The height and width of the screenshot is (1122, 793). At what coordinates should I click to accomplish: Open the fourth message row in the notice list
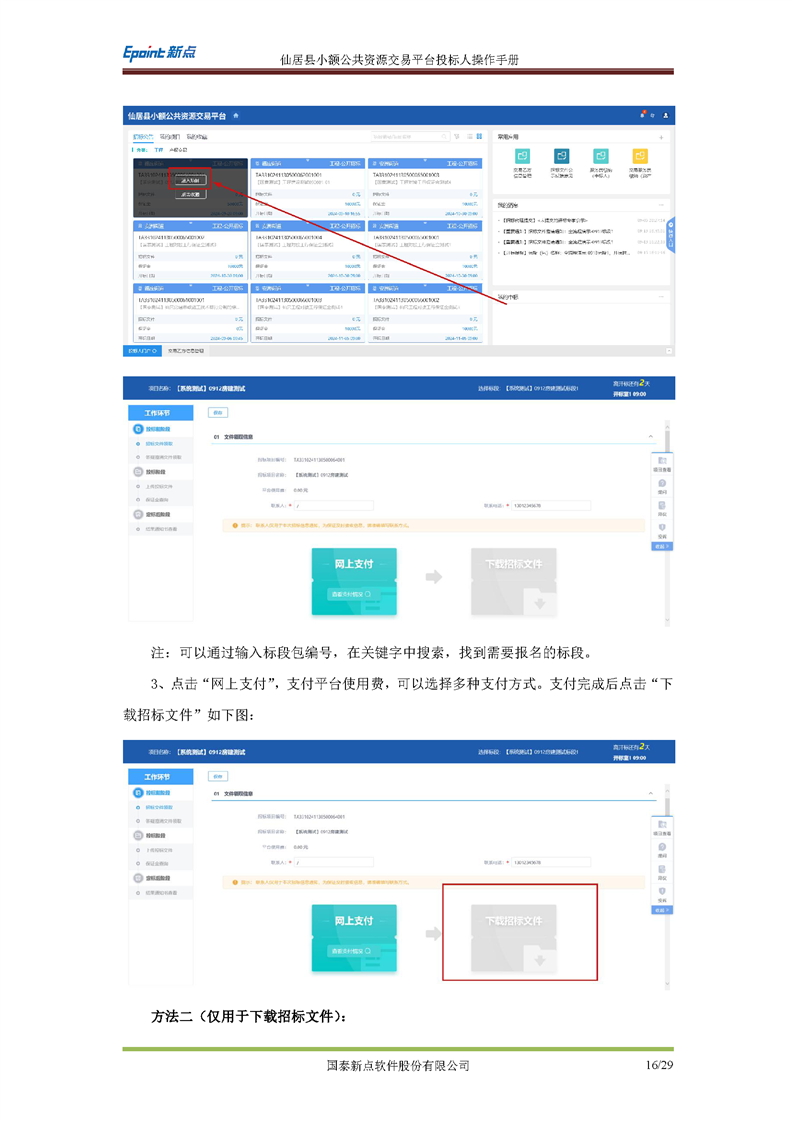point(582,253)
